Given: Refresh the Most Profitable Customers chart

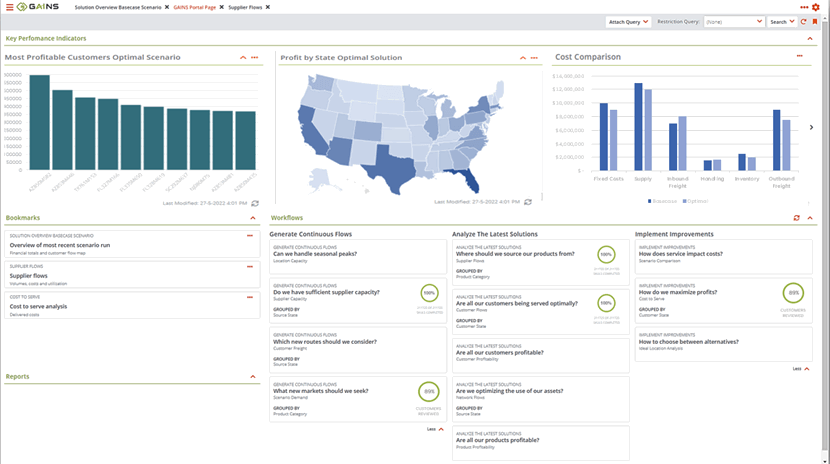Looking at the screenshot, I should click(x=255, y=203).
